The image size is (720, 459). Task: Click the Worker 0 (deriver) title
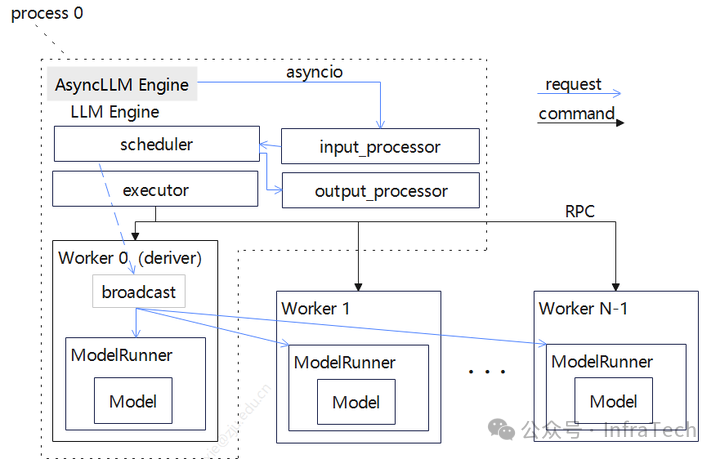click(x=130, y=258)
